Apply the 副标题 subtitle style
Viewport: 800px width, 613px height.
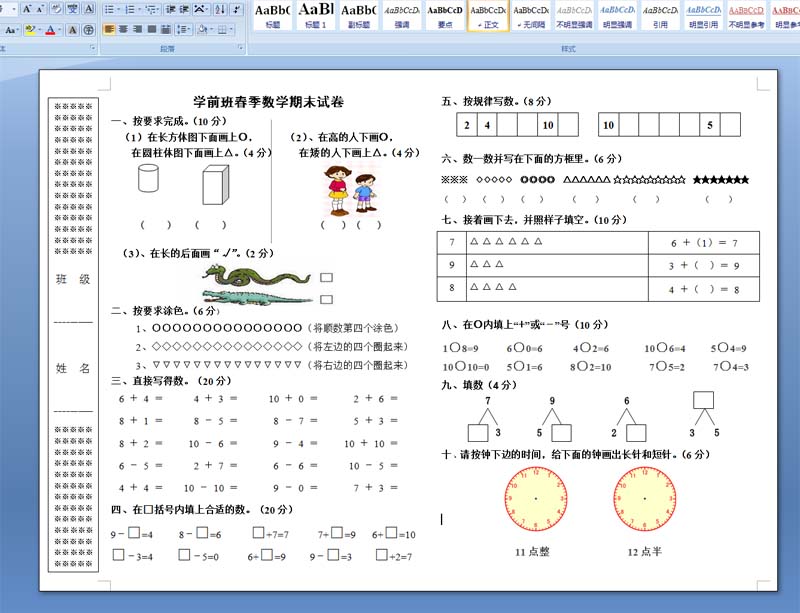click(359, 16)
